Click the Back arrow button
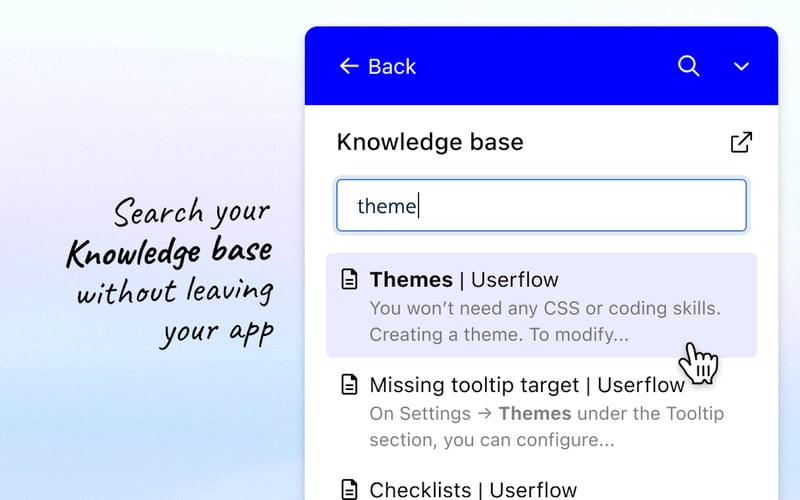 [x=378, y=66]
